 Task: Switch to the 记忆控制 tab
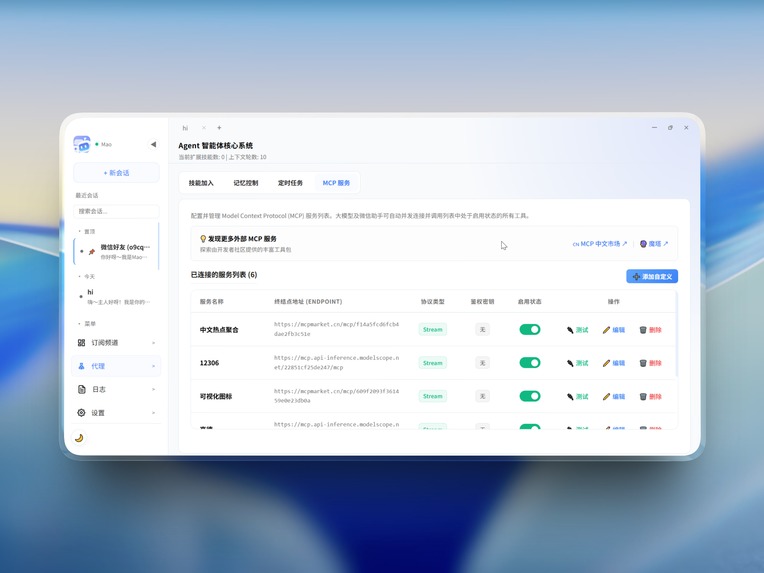[x=246, y=183]
